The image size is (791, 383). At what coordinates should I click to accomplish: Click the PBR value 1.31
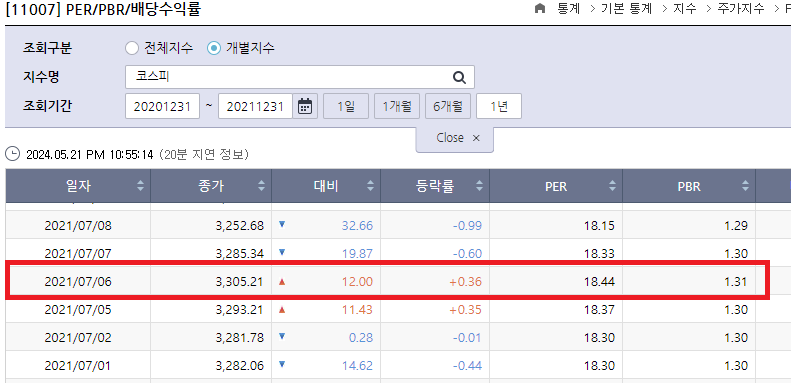(737, 282)
